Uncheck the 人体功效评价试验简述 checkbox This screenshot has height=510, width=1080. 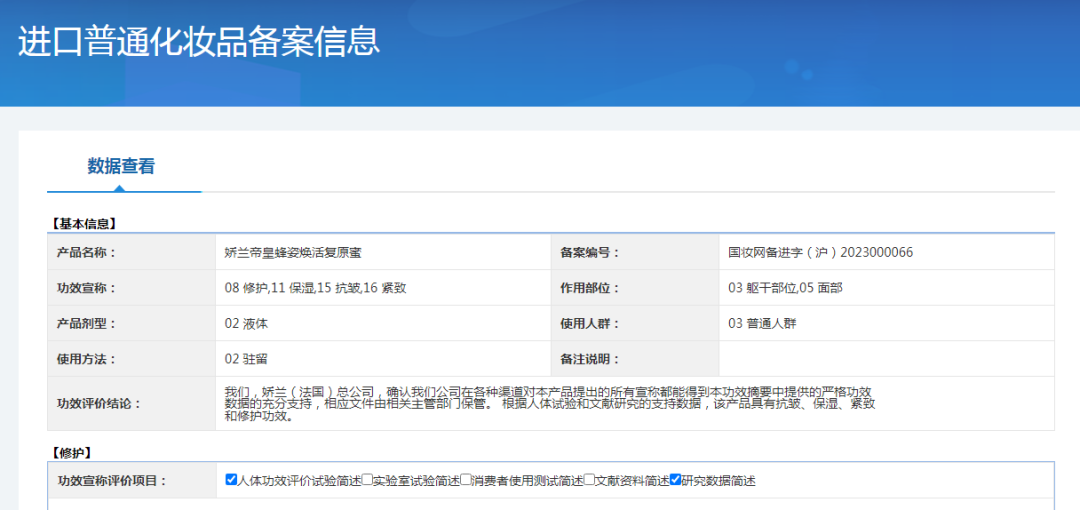[232, 480]
